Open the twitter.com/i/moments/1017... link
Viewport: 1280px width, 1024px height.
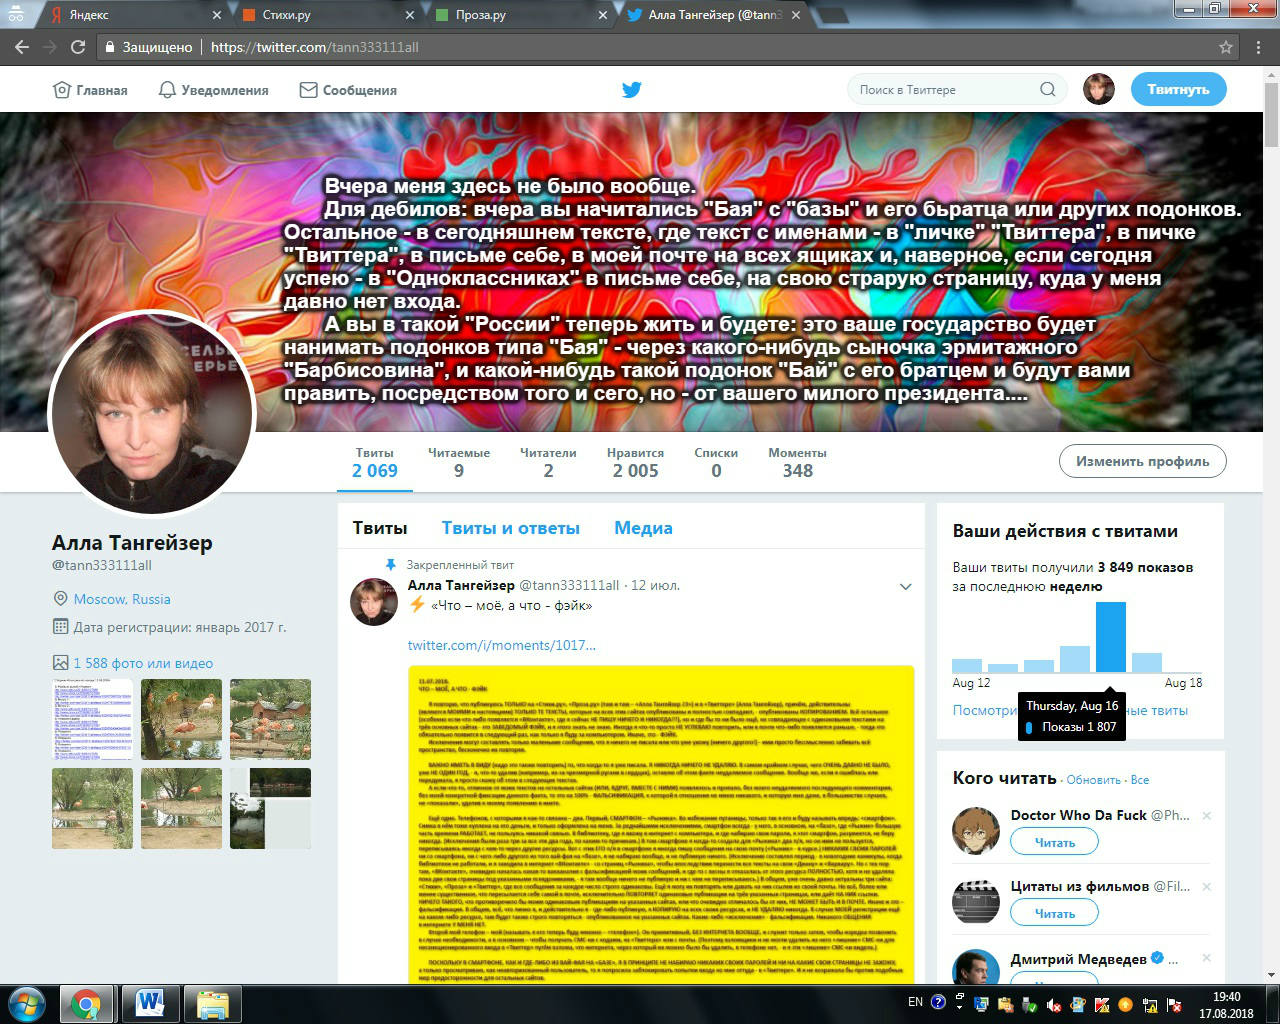click(501, 645)
